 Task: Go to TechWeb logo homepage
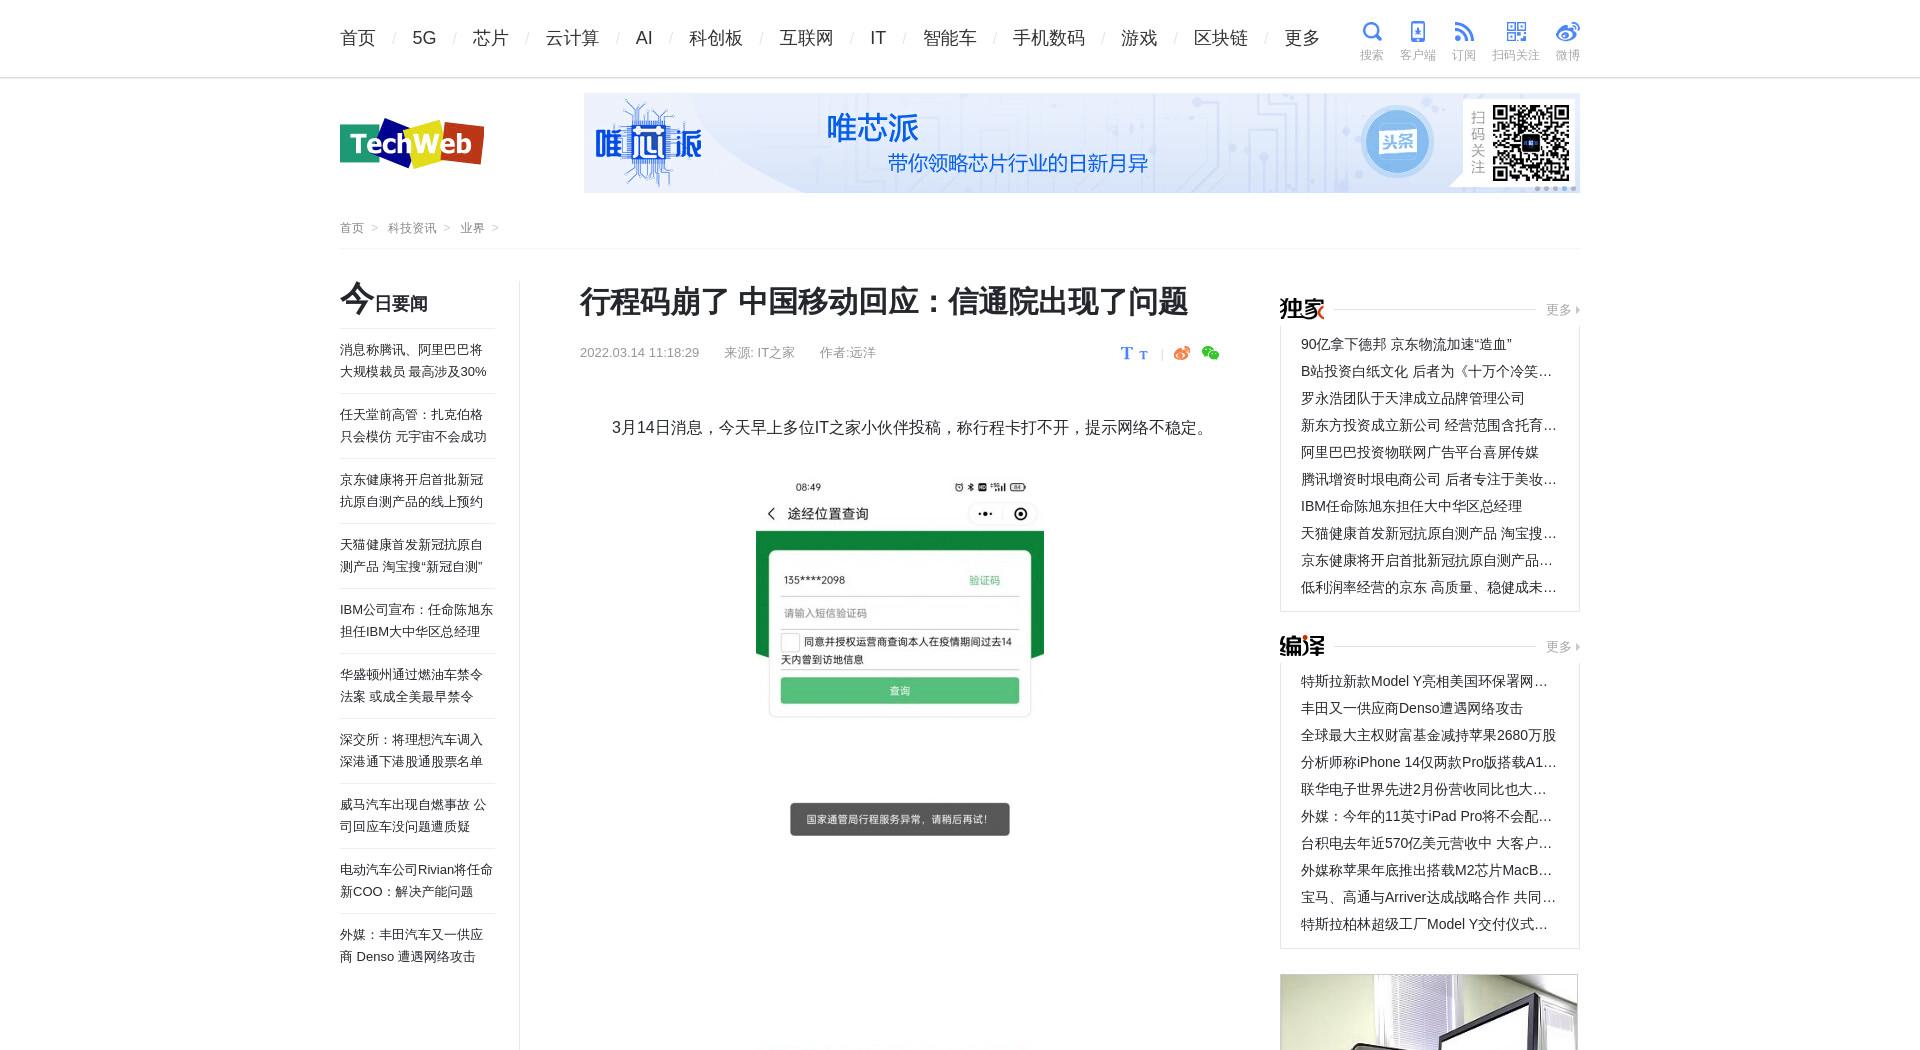tap(412, 143)
